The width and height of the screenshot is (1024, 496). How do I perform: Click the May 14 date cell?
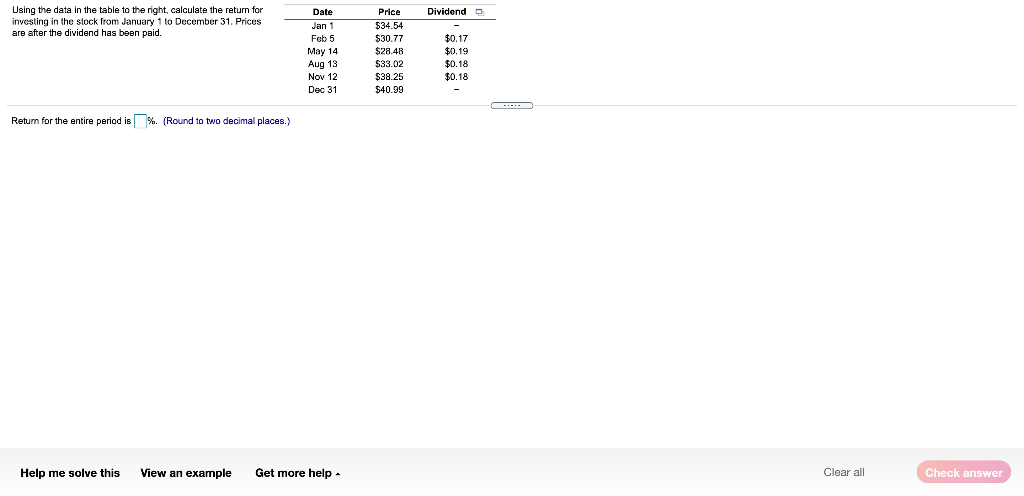323,51
